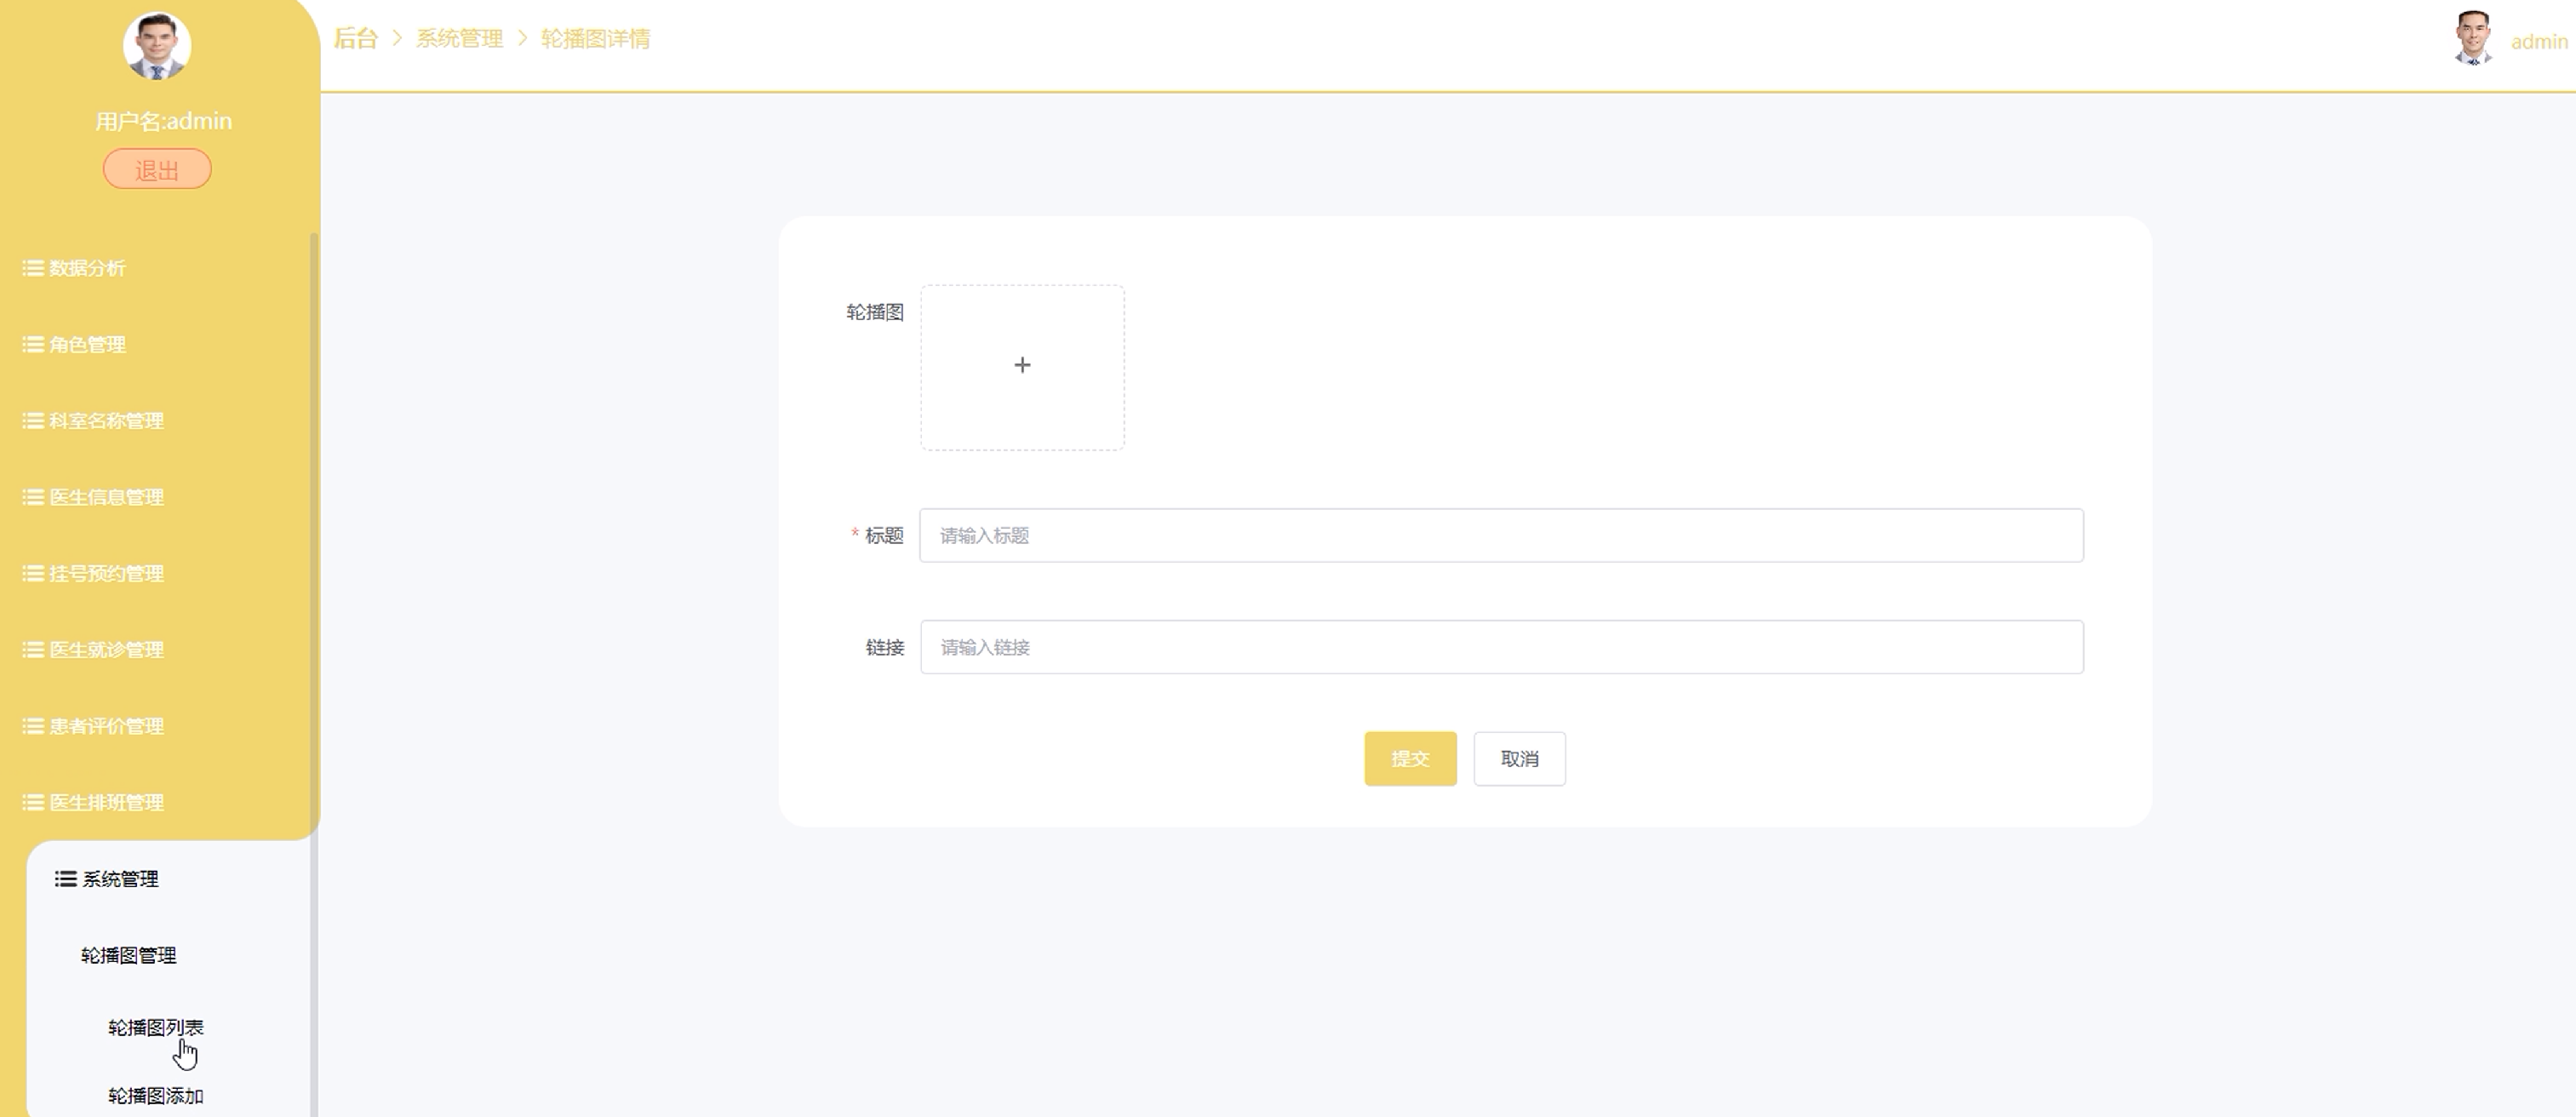Click the list icon beside 系统管理

(66, 879)
